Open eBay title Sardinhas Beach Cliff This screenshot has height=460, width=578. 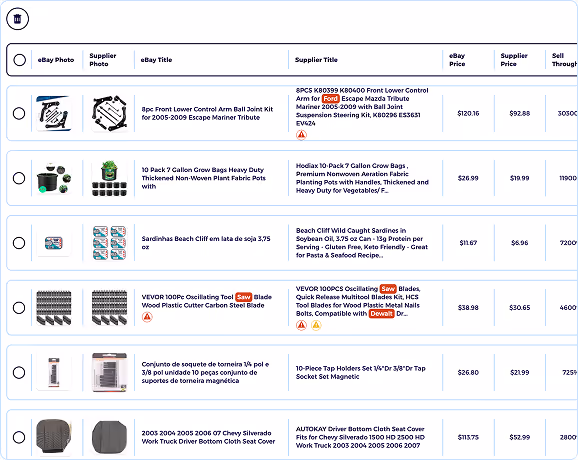[206, 243]
